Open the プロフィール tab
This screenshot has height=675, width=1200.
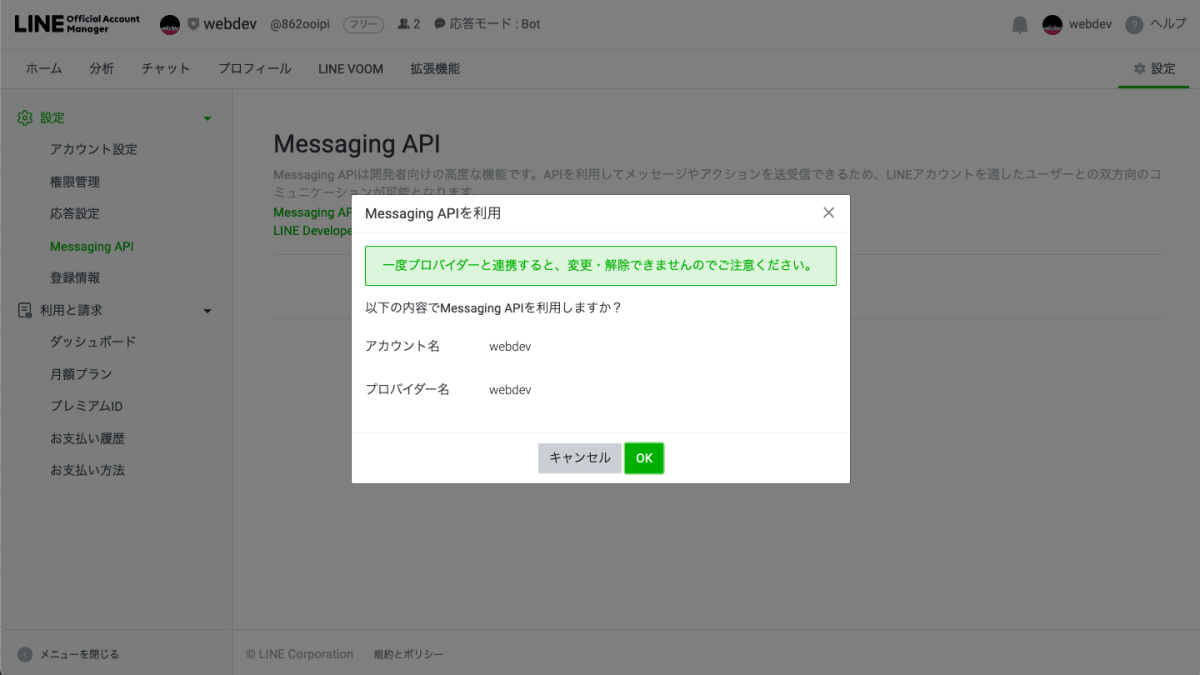pos(255,69)
